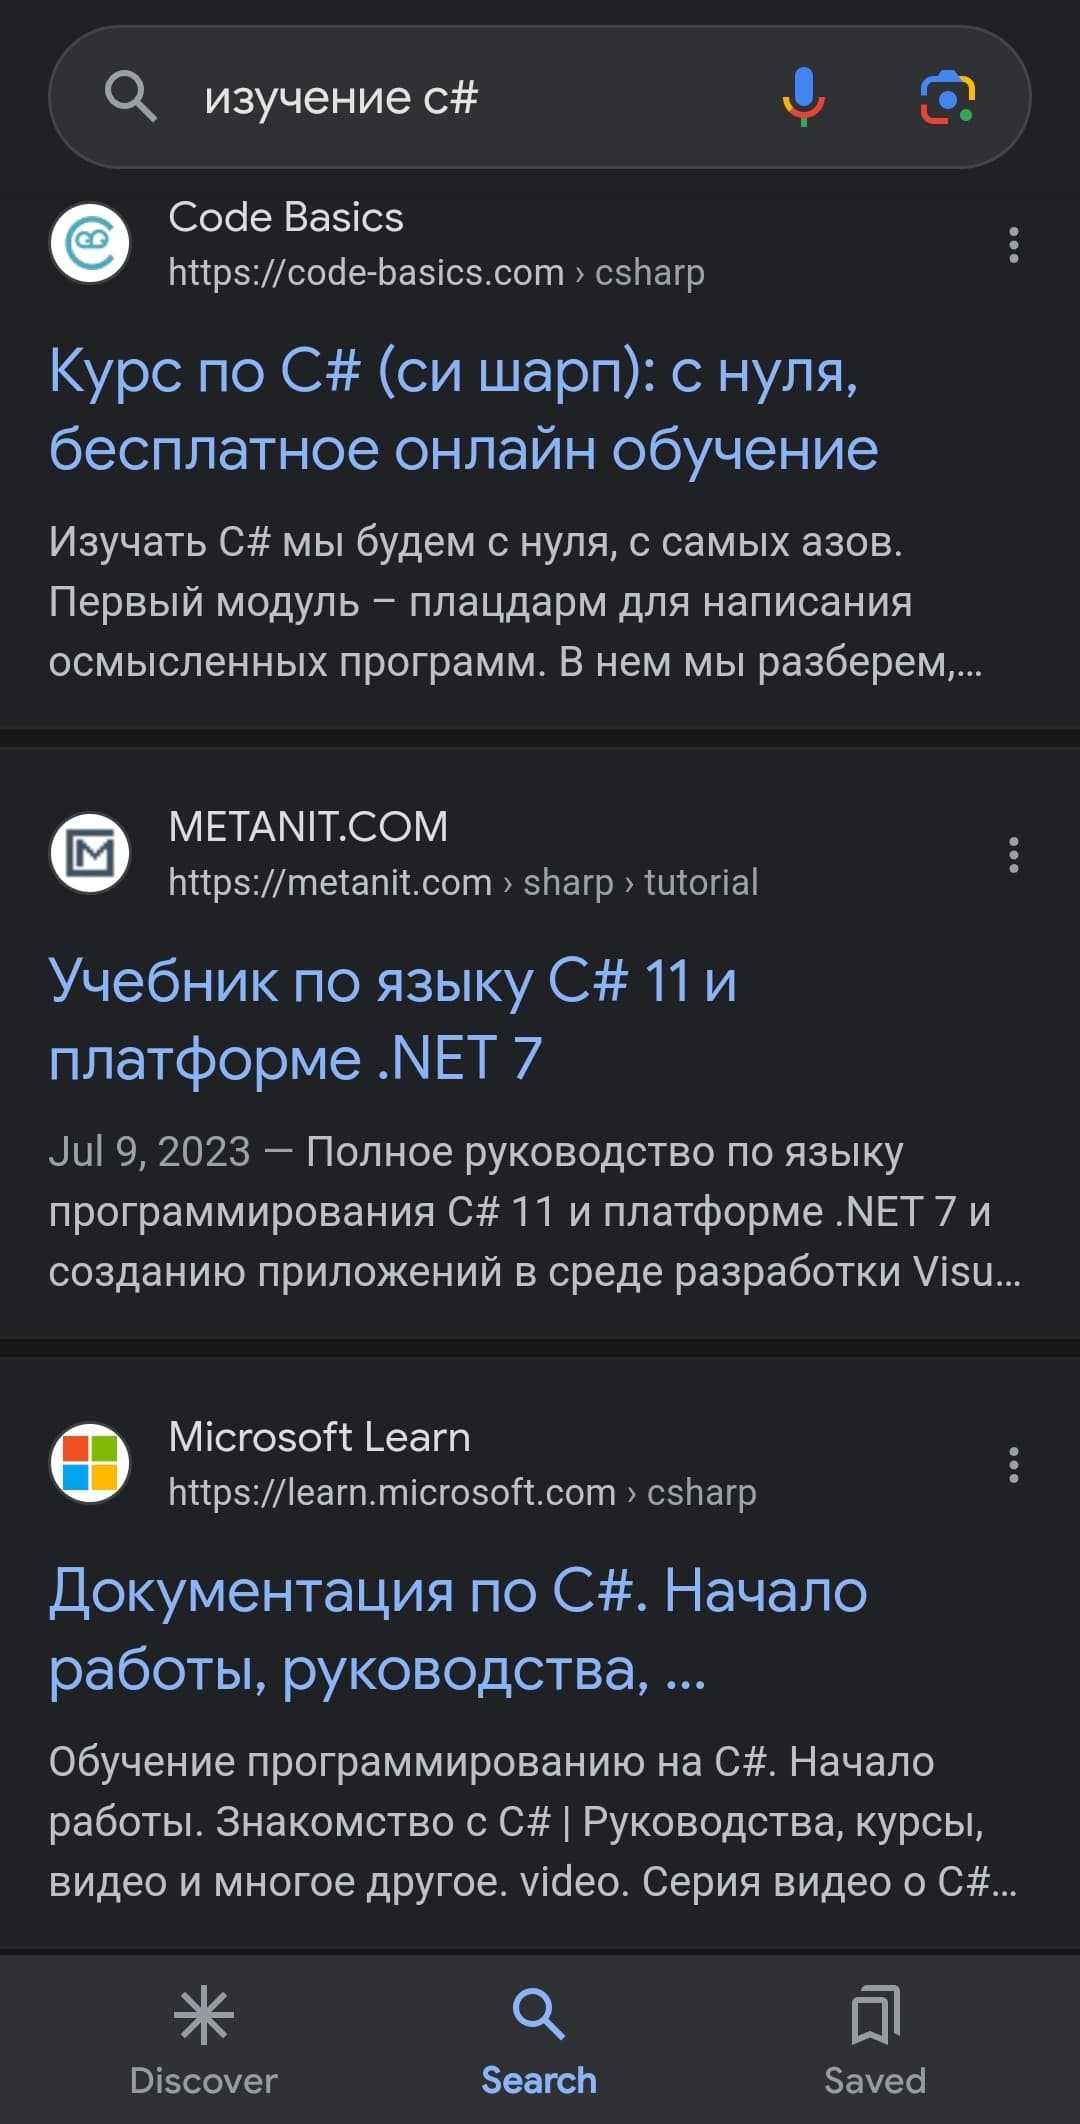Tap the magnifying glass search icon
Viewport: 1080px width, 2124px height.
(131, 97)
